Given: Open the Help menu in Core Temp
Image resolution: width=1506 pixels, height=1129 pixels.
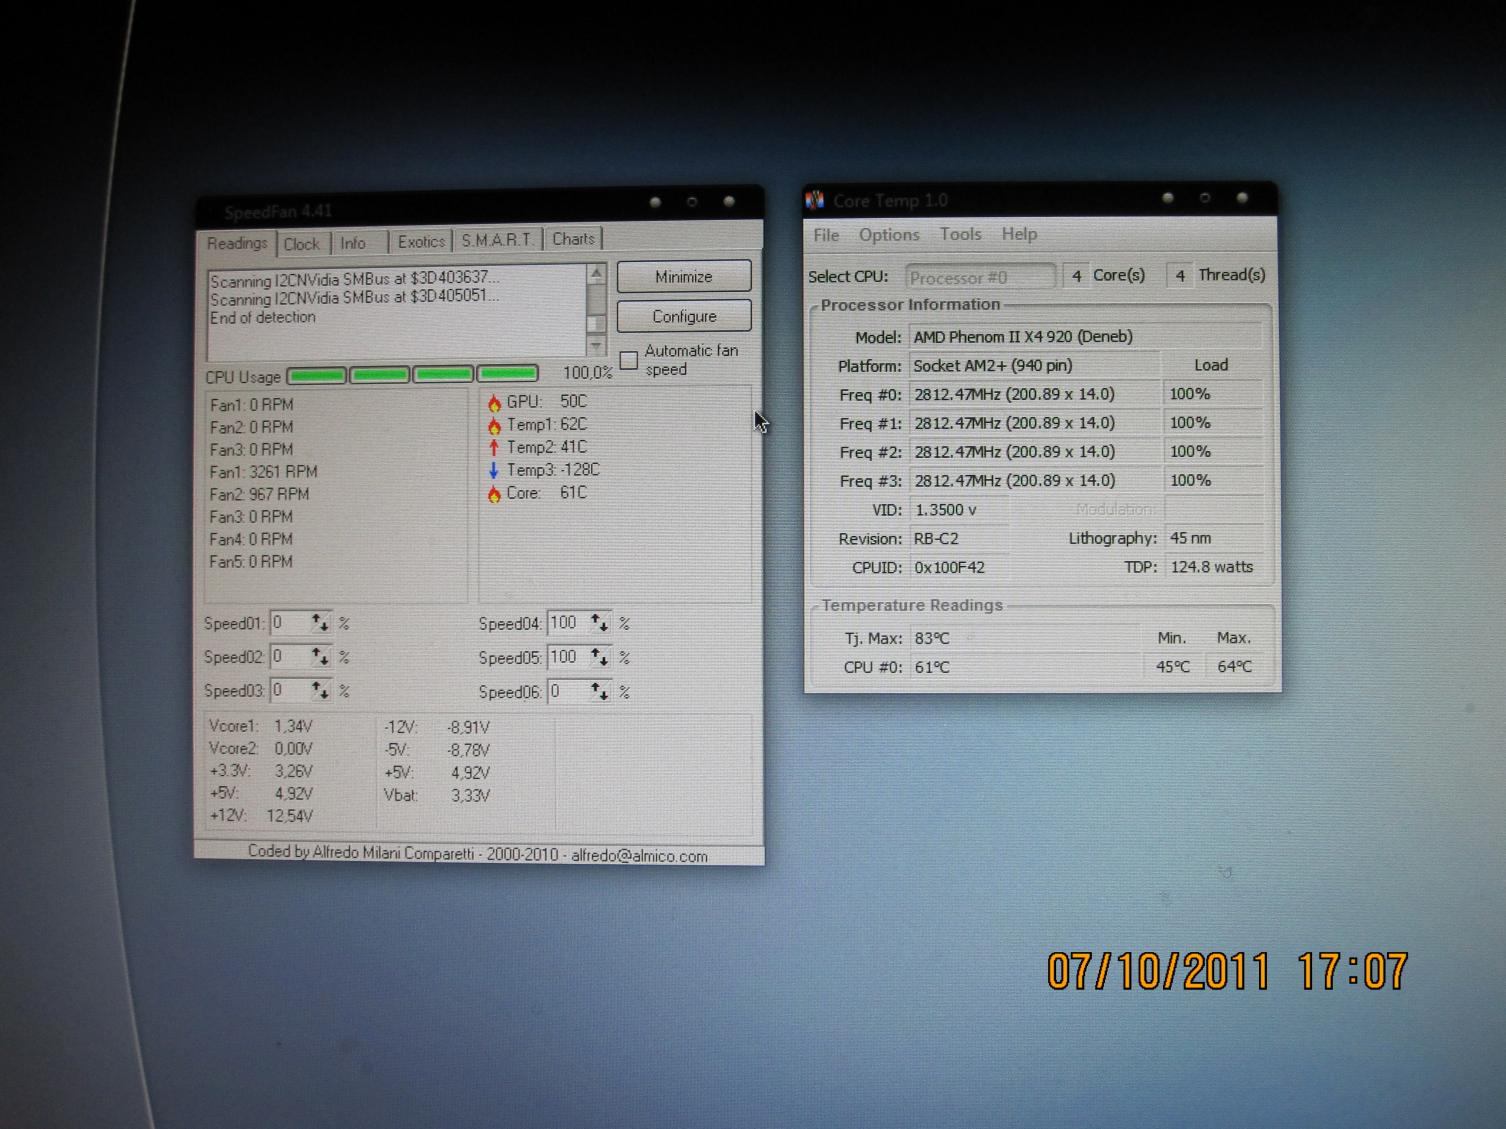Looking at the screenshot, I should coord(1019,234).
